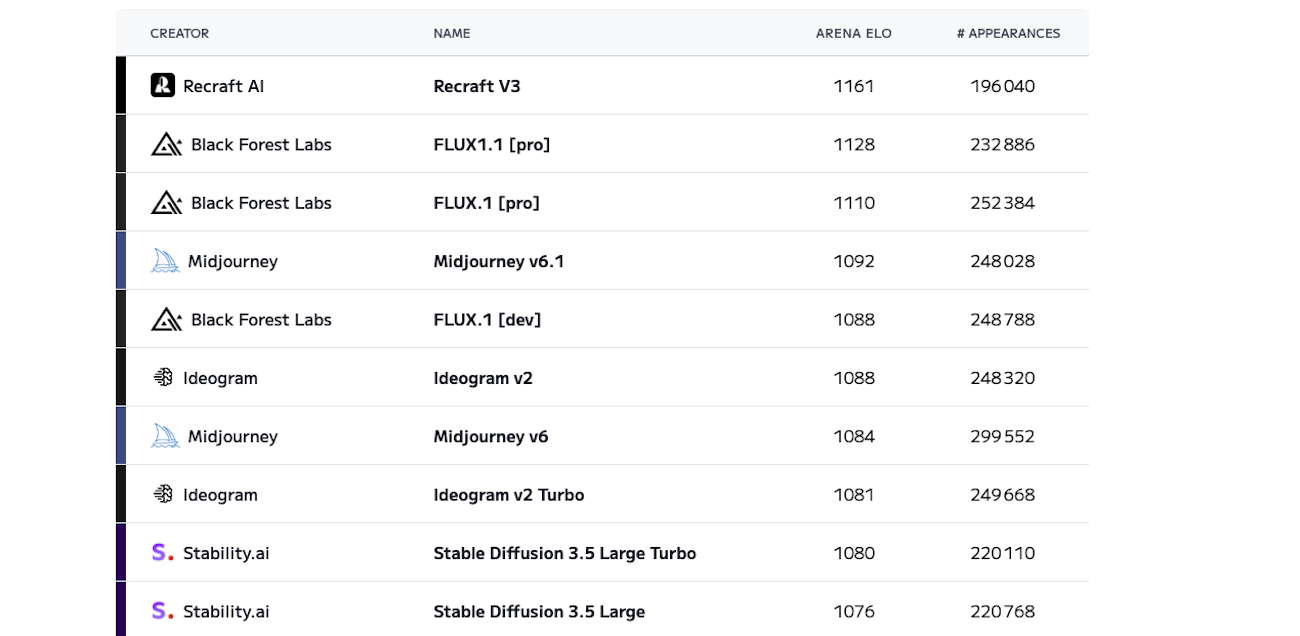The width and height of the screenshot is (1300, 636).
Task: Click purple color bar of Stable Diffusion 3.5 Large
Action: [121, 610]
